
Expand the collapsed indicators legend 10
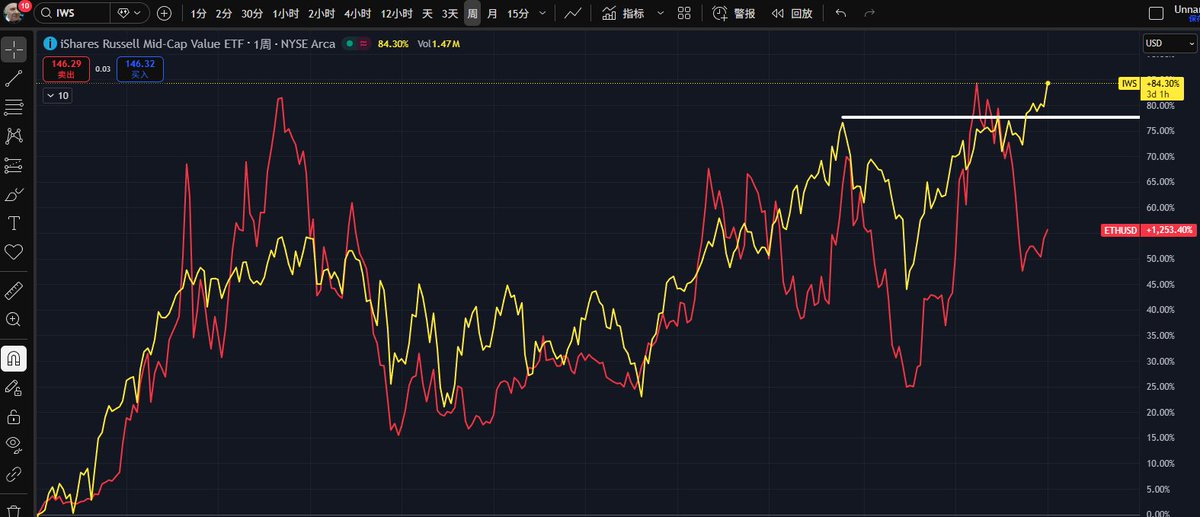pyautogui.click(x=57, y=95)
